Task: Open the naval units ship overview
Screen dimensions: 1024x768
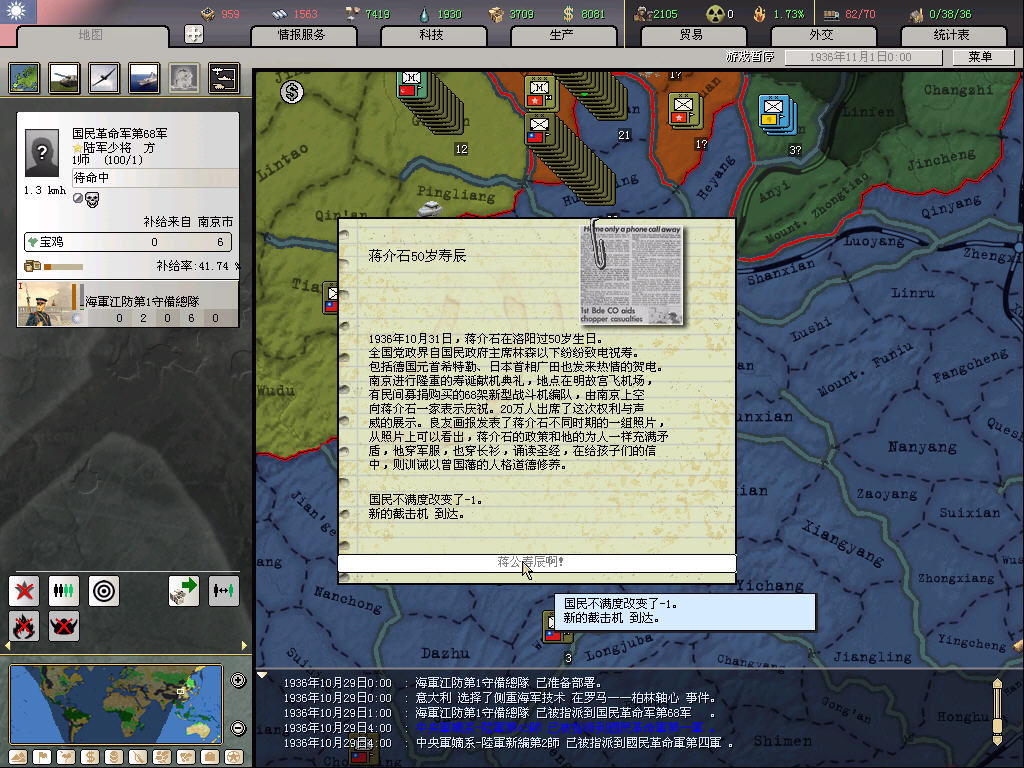Action: coord(144,78)
